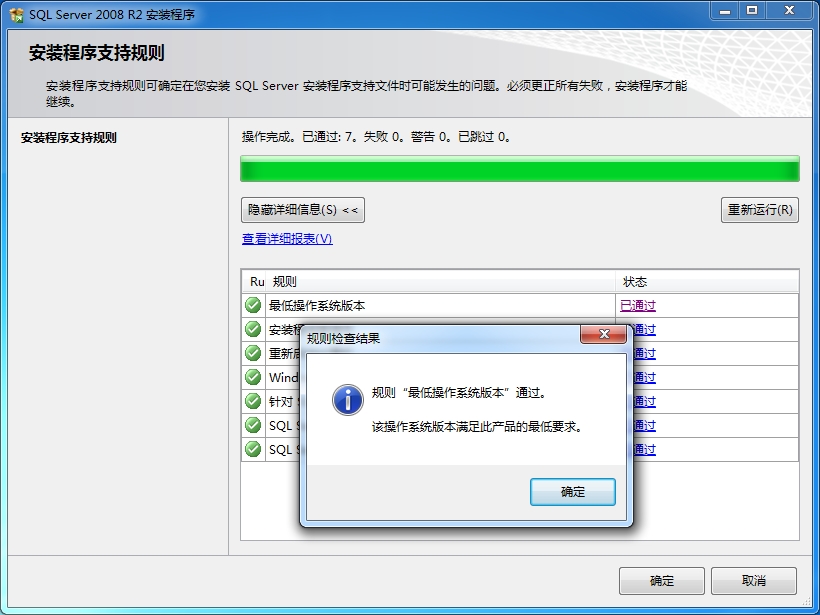Viewport: 820px width, 615px height.
Task: Open the 已通过 status link for first rule
Action: (637, 305)
